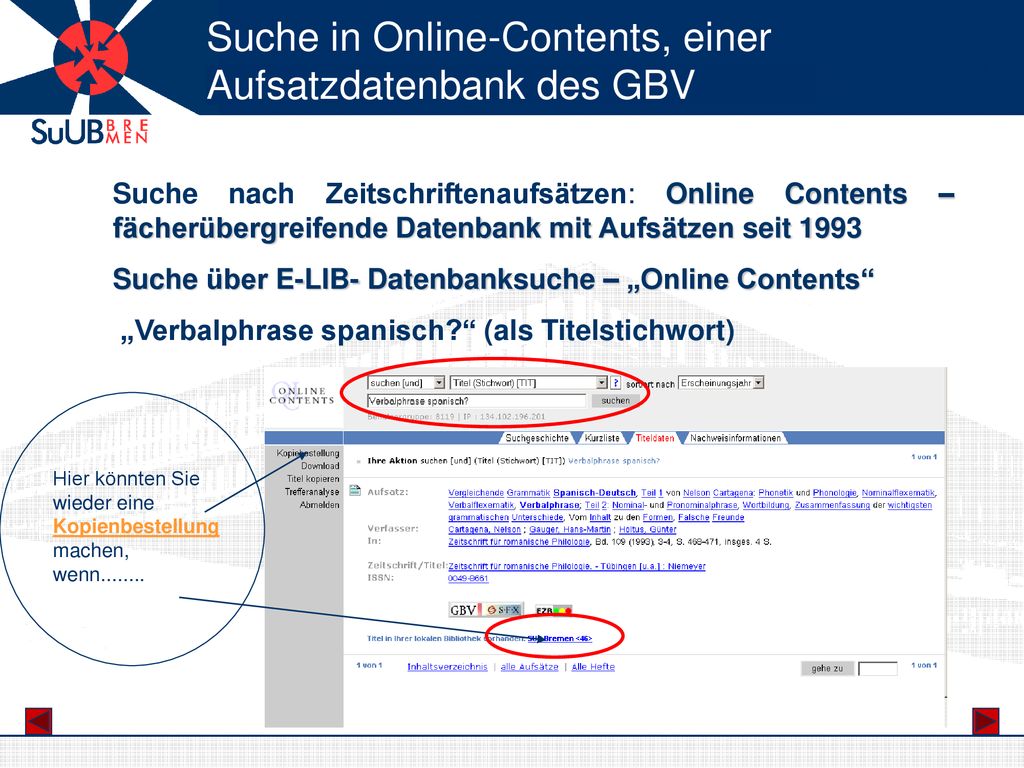Click the page number field beside 'gehe zu'

click(878, 669)
